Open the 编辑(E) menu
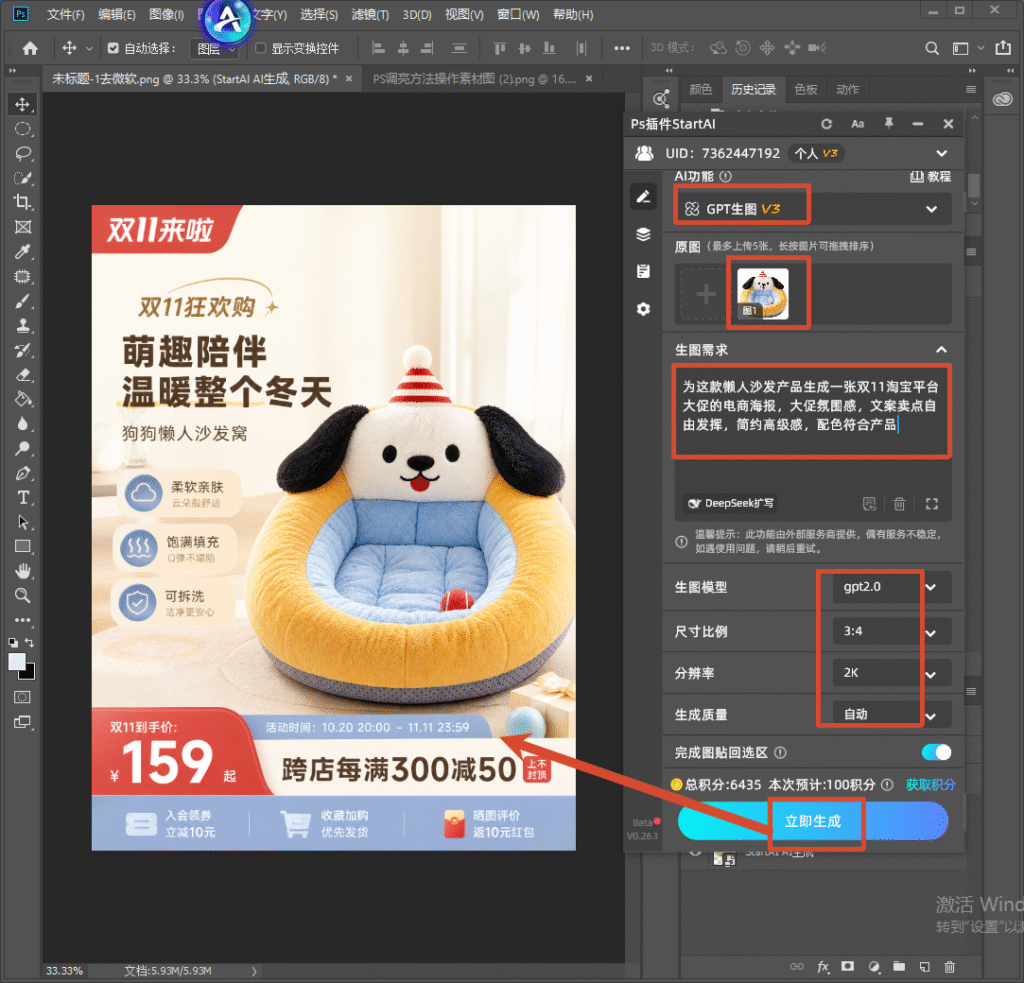 click(116, 14)
